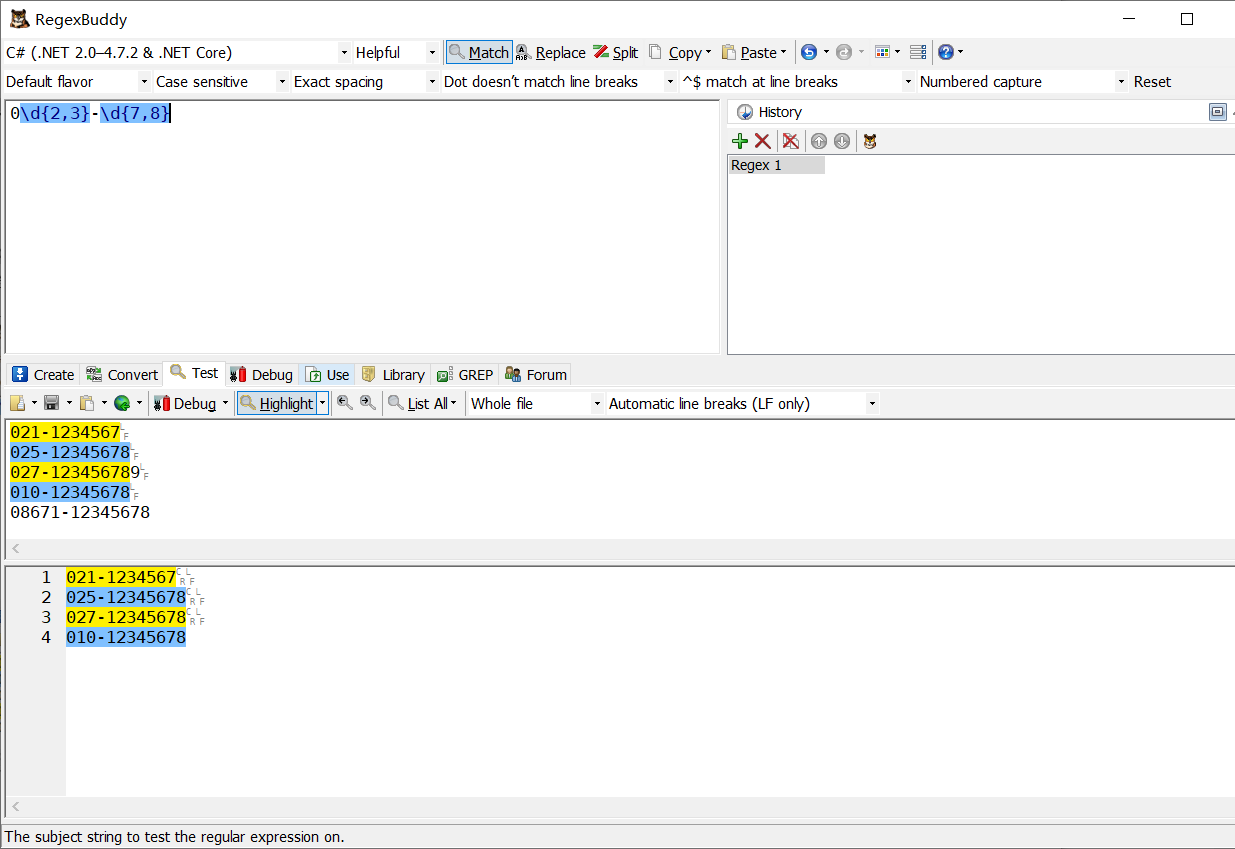Toggle the Highlight matches button
This screenshot has height=849, width=1235.
tap(277, 403)
